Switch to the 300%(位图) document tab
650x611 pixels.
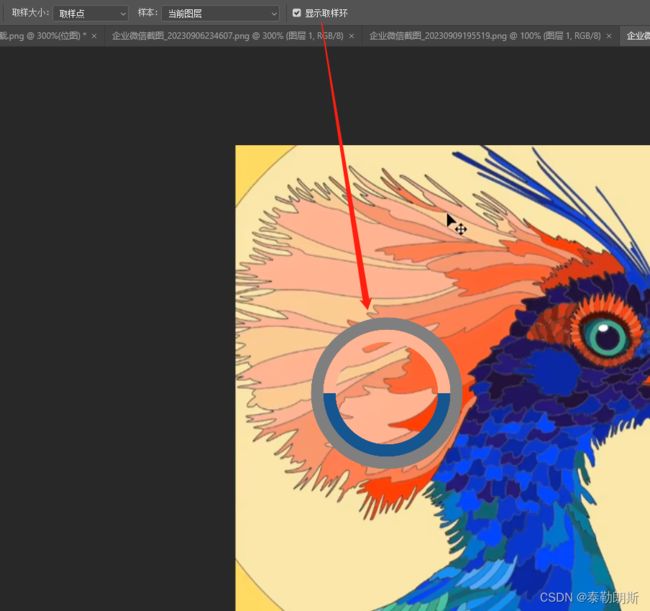pyautogui.click(x=43, y=36)
